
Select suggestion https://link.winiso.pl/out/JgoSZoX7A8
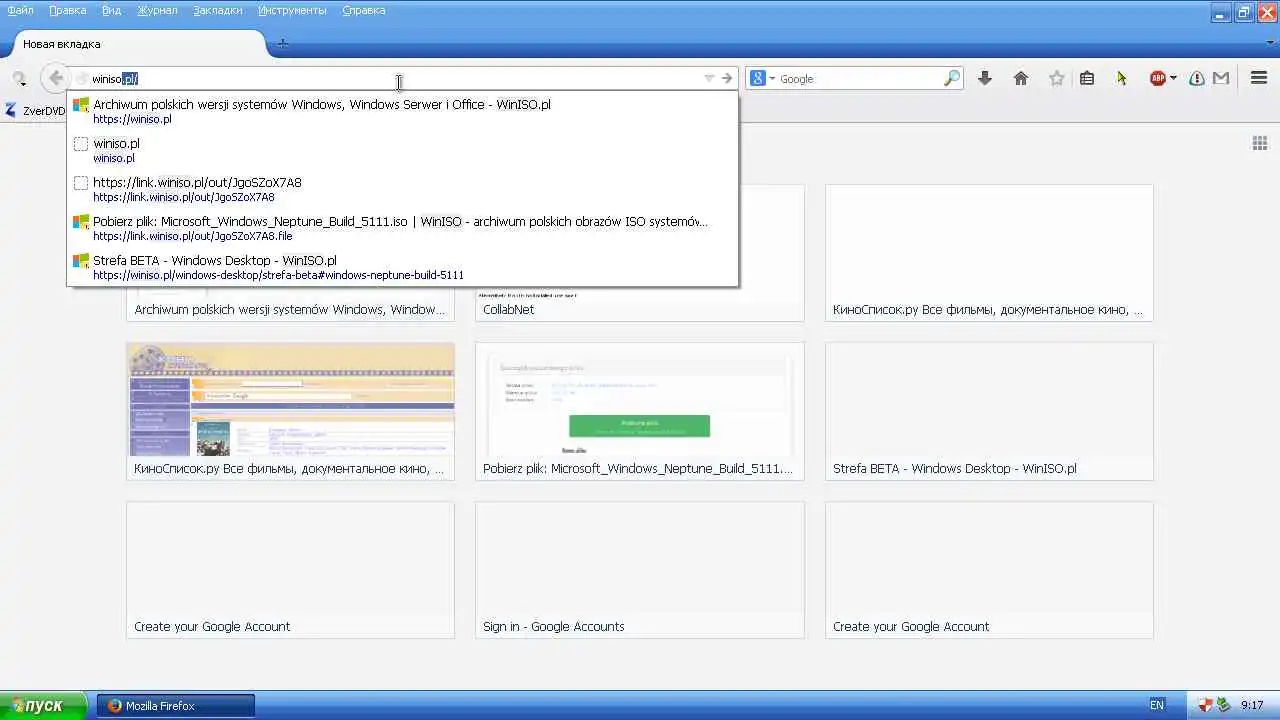[403, 189]
